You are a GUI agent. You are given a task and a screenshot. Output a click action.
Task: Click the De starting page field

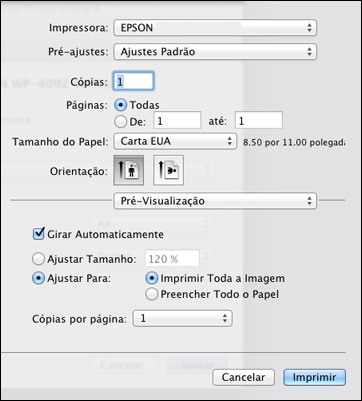(x=177, y=120)
